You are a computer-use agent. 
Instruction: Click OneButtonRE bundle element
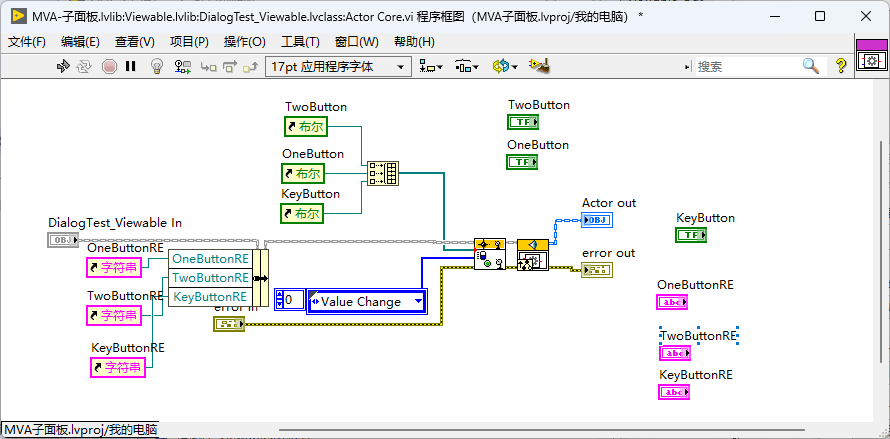pos(210,258)
